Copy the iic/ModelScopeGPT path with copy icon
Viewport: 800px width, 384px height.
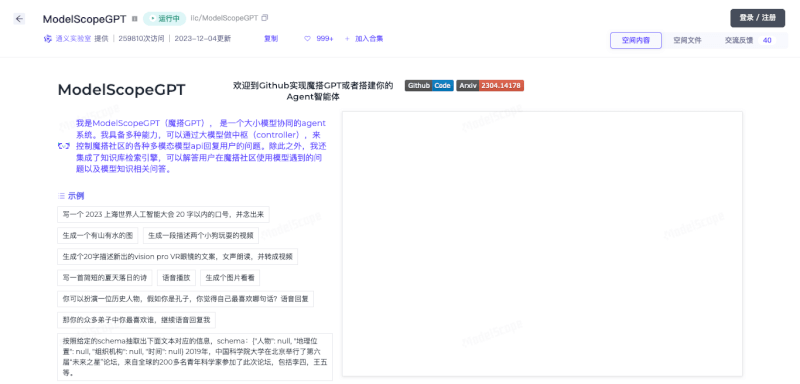pos(264,18)
